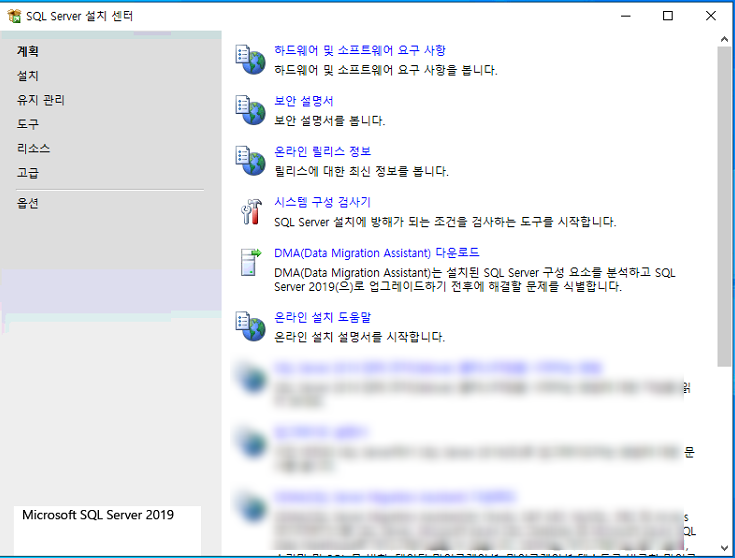Switch to the 도구 category
Image resolution: width=735 pixels, height=558 pixels.
(x=28, y=124)
